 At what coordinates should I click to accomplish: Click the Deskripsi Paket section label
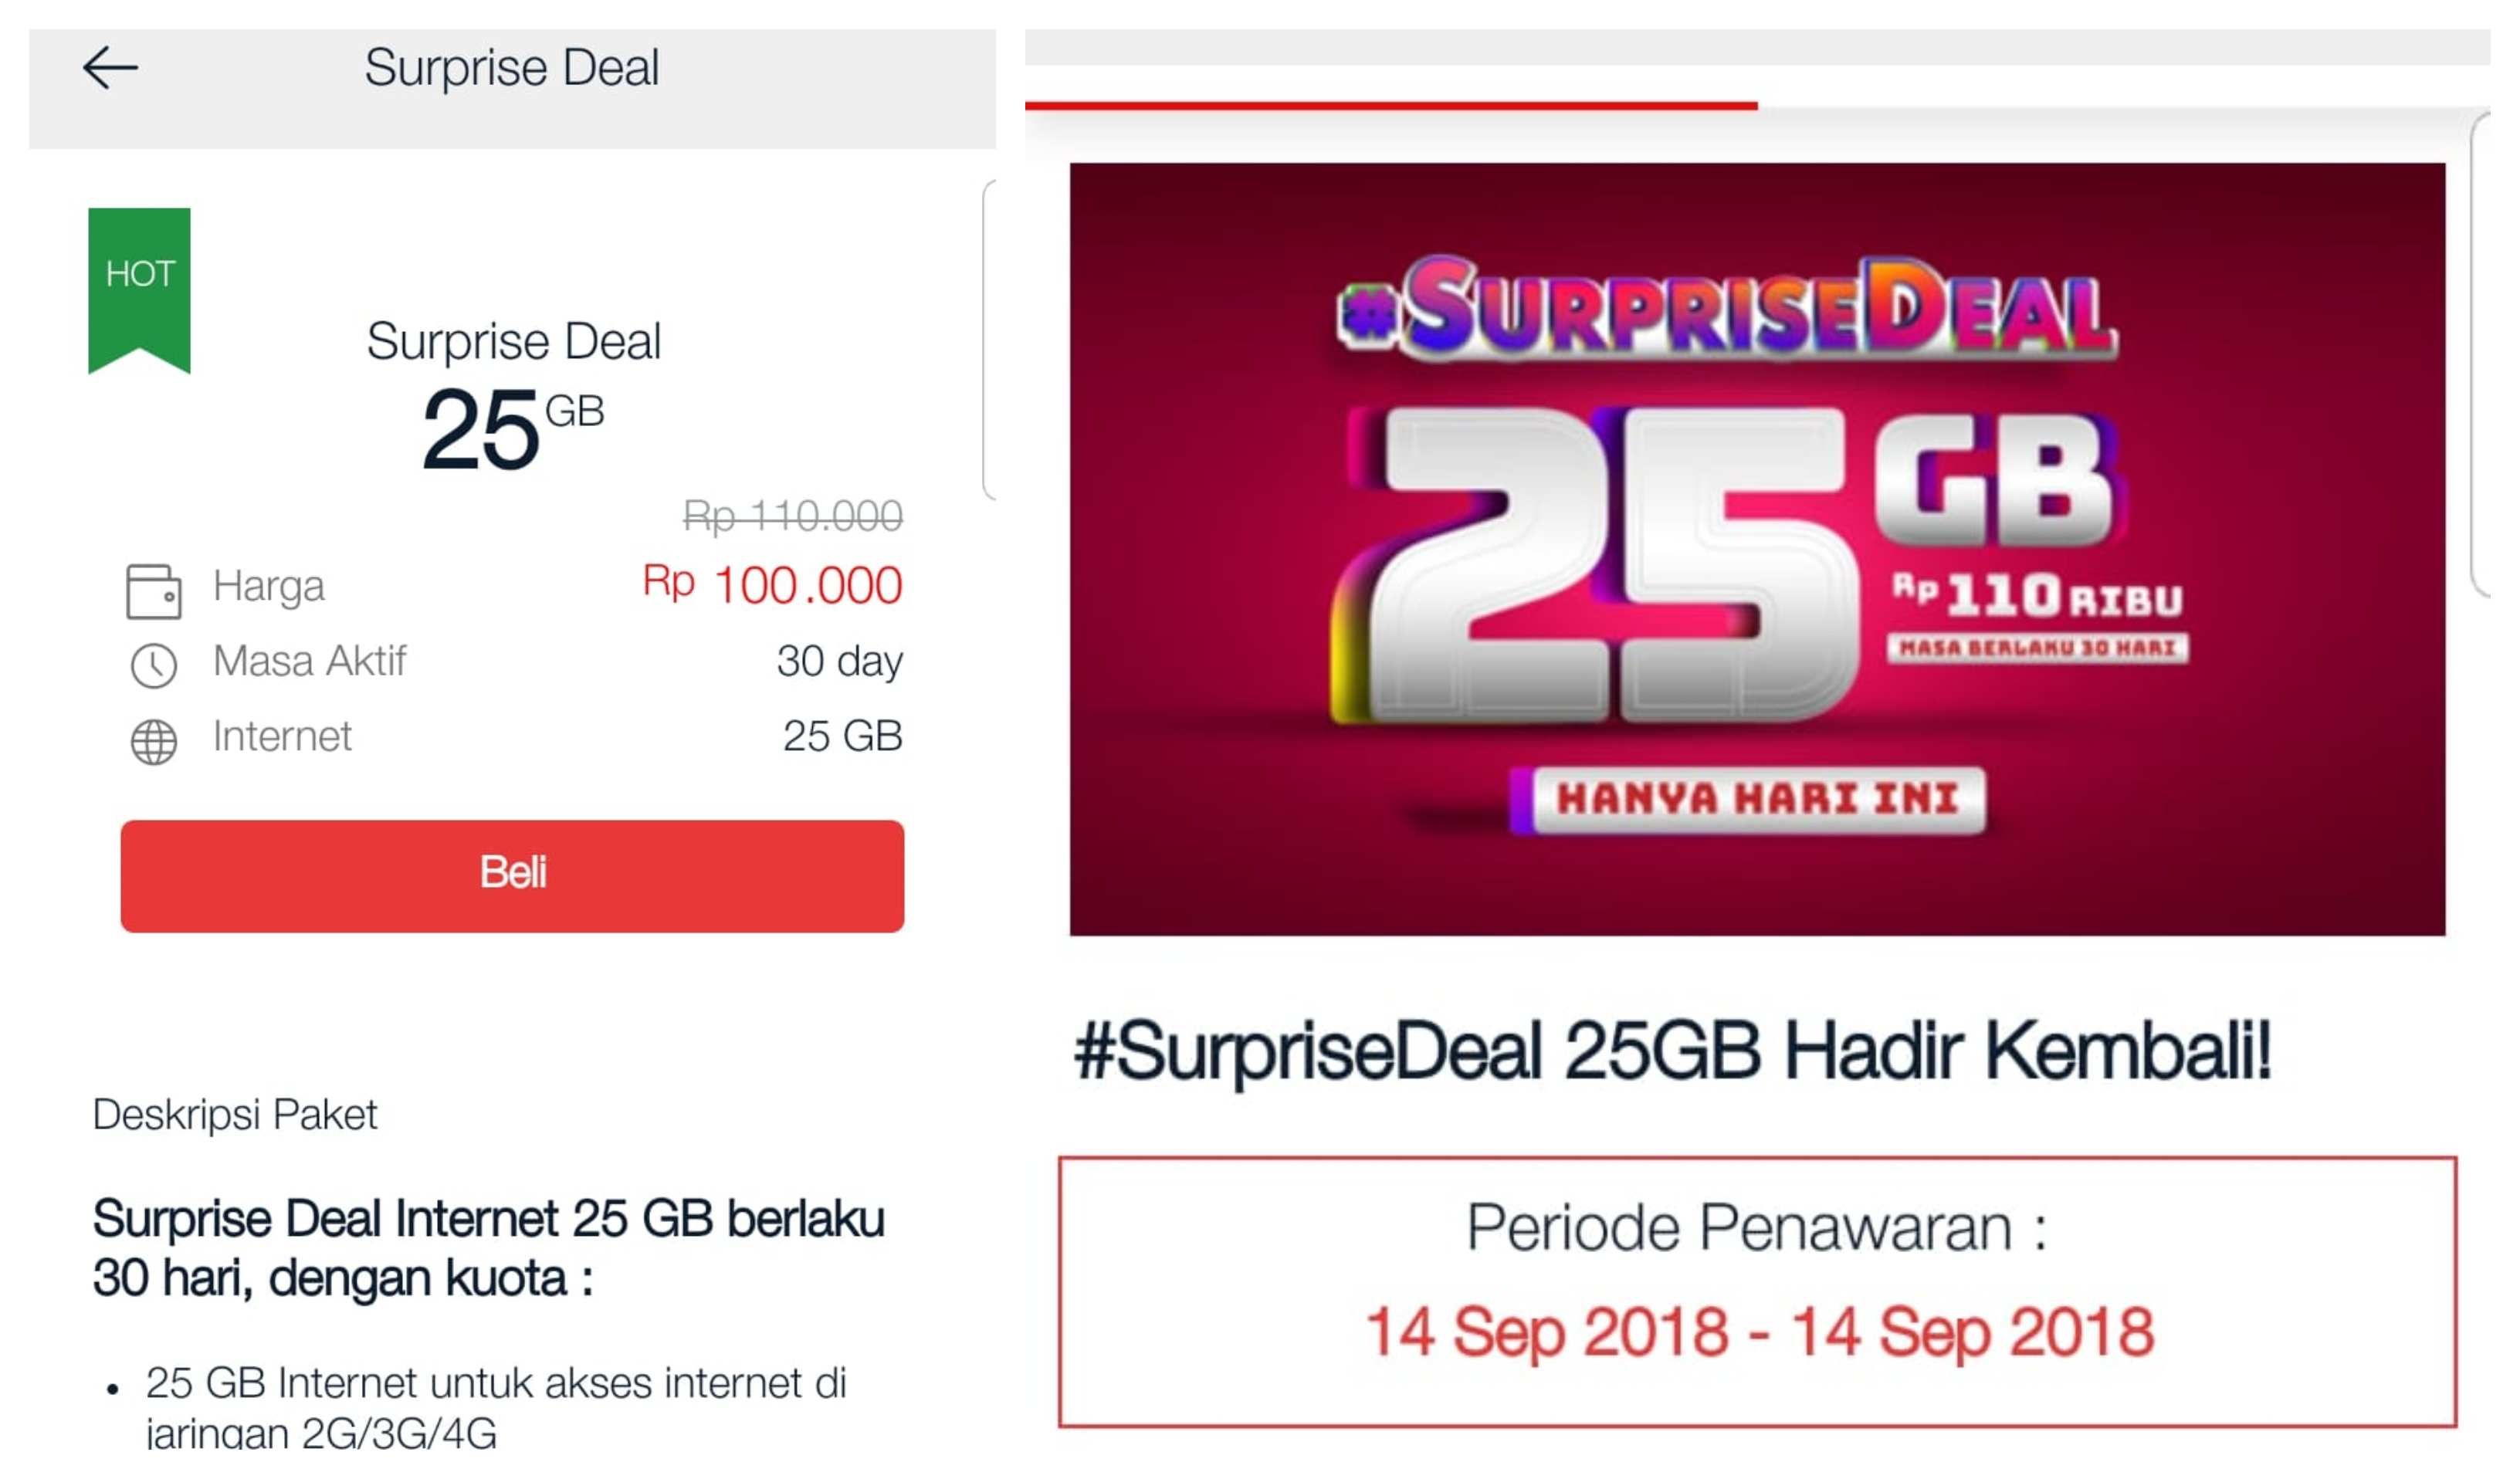[235, 1114]
